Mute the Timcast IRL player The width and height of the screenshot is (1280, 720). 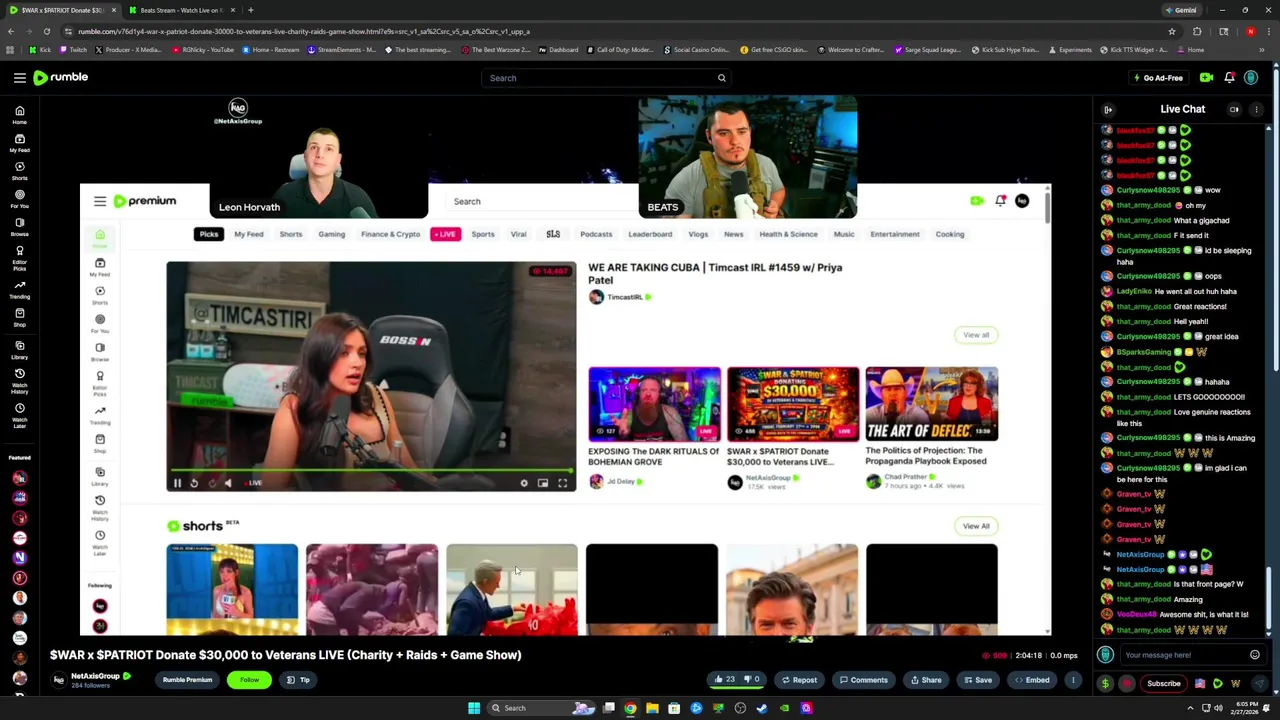pos(228,483)
